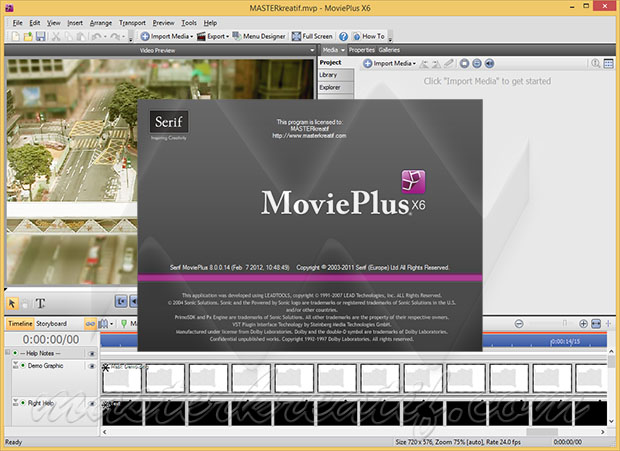Click the timeline ruler marker at 0:00:14/15
This screenshot has width=620, height=451.
[x=565, y=342]
